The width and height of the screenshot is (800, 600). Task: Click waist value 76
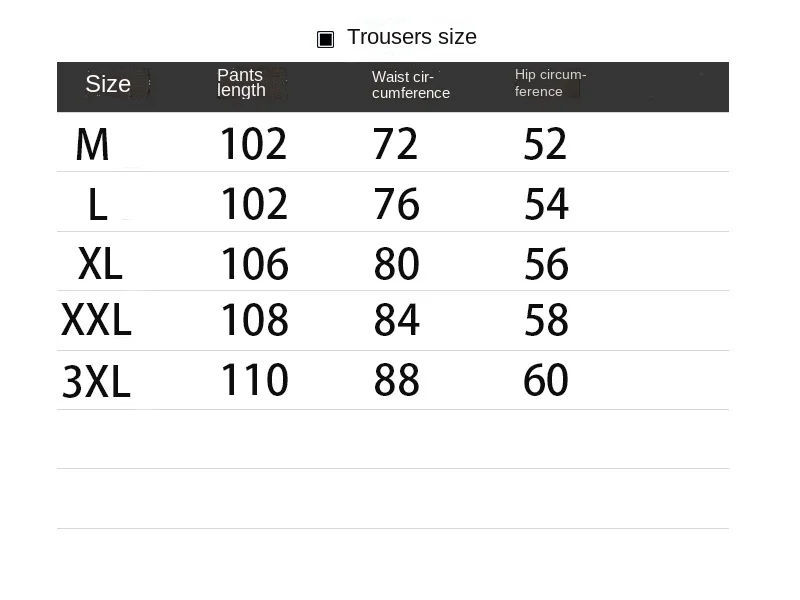point(396,204)
